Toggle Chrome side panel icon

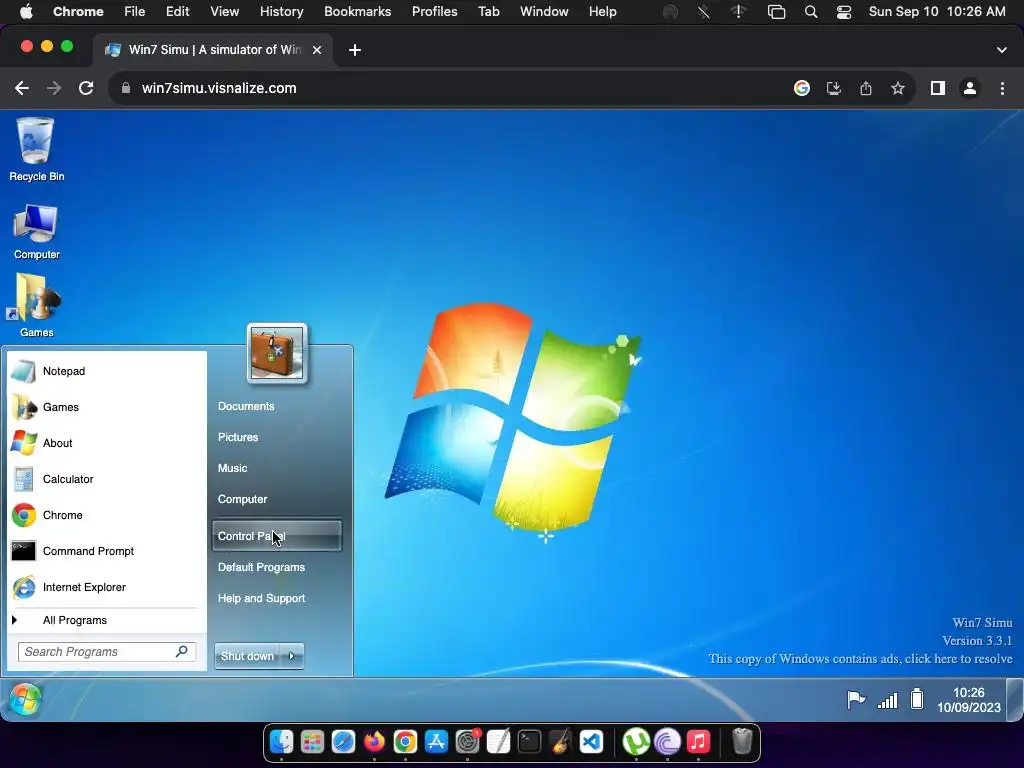(938, 88)
